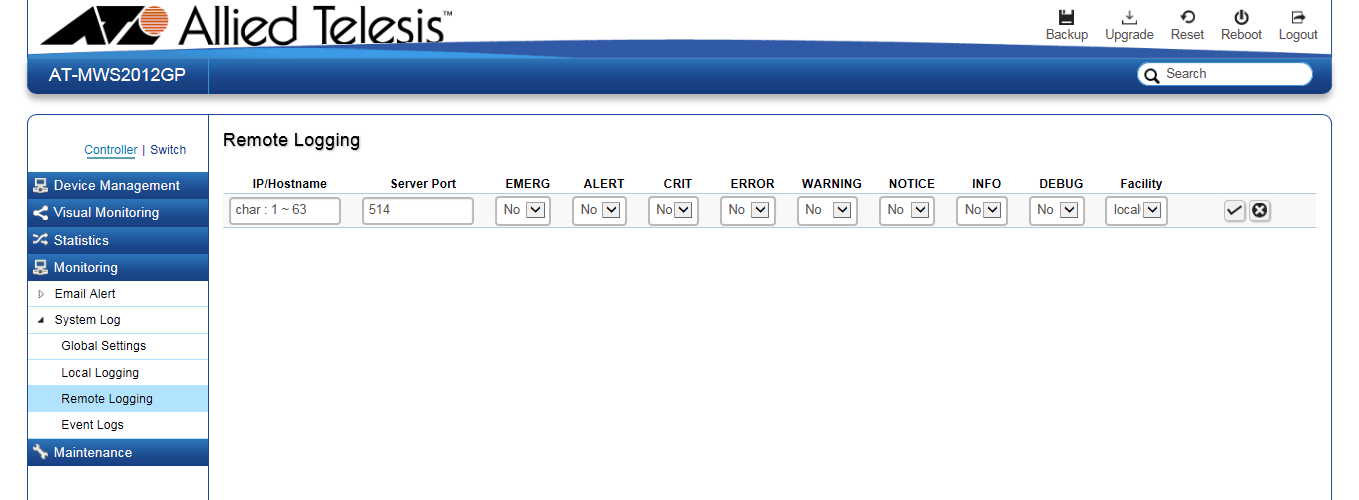
Task: Open the Statistics menu
Action: [118, 240]
